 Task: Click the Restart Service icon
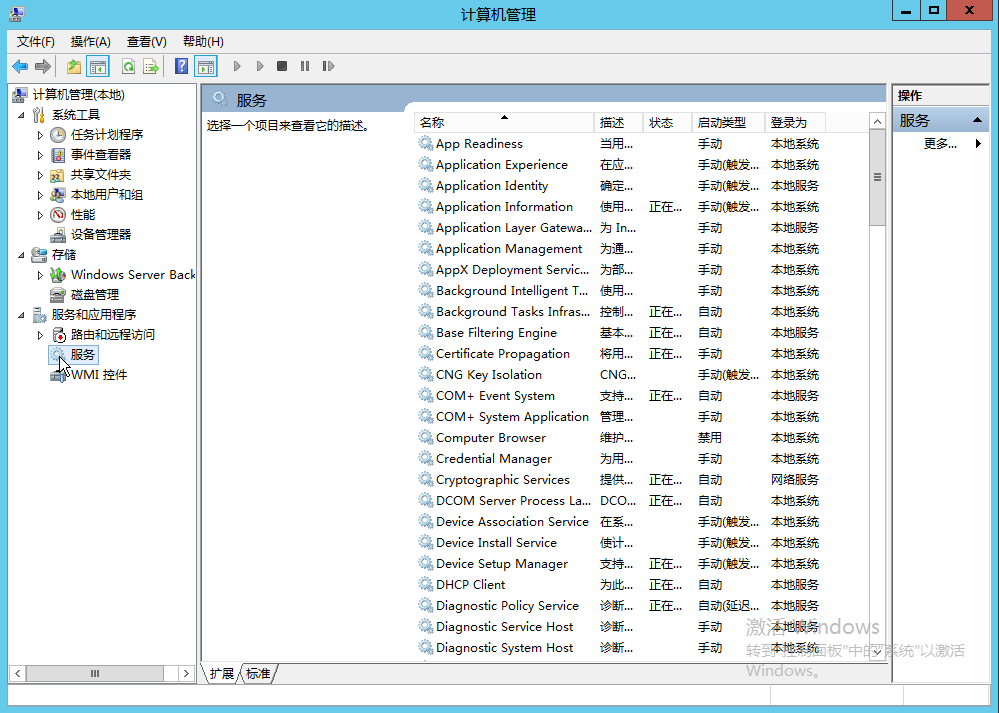coord(328,66)
